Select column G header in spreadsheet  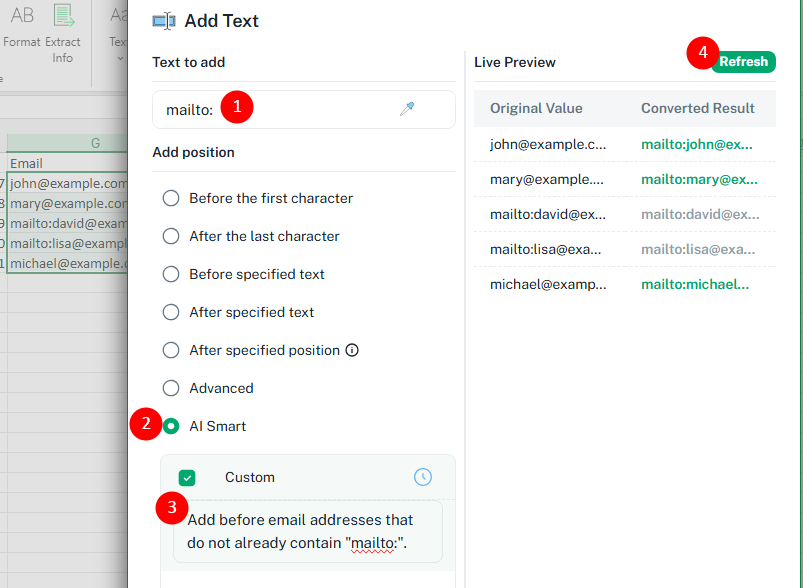click(x=67, y=143)
